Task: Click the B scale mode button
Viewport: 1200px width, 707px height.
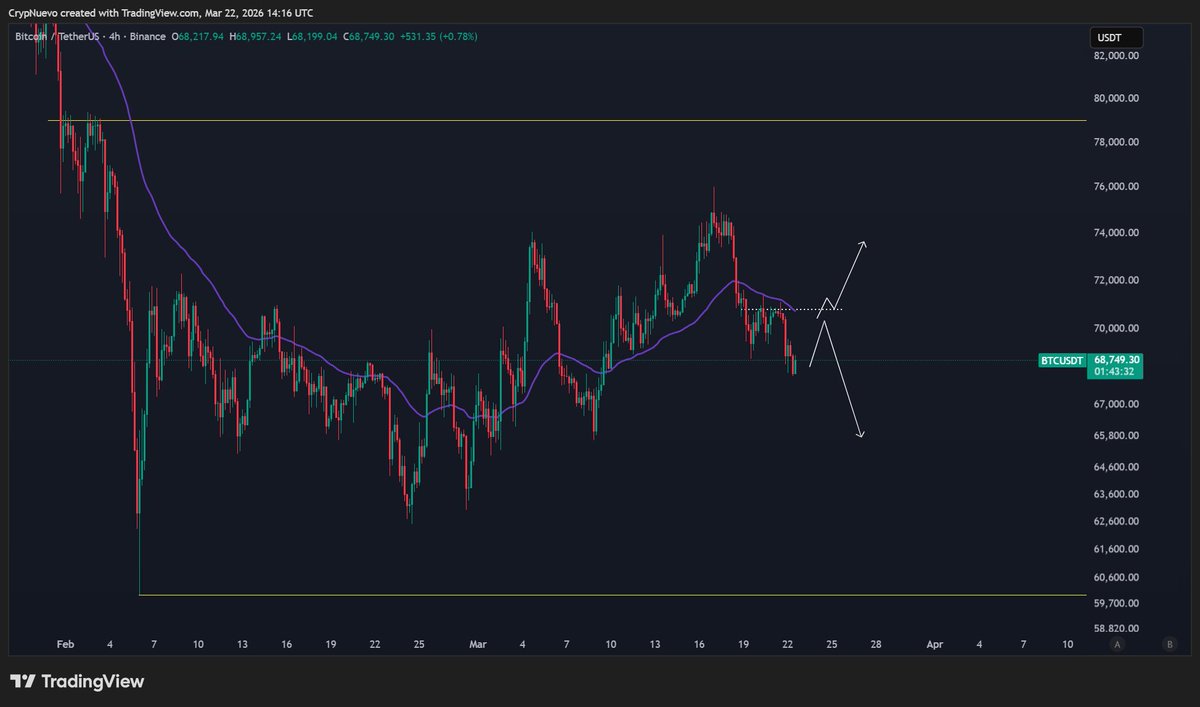Action: click(x=1169, y=645)
